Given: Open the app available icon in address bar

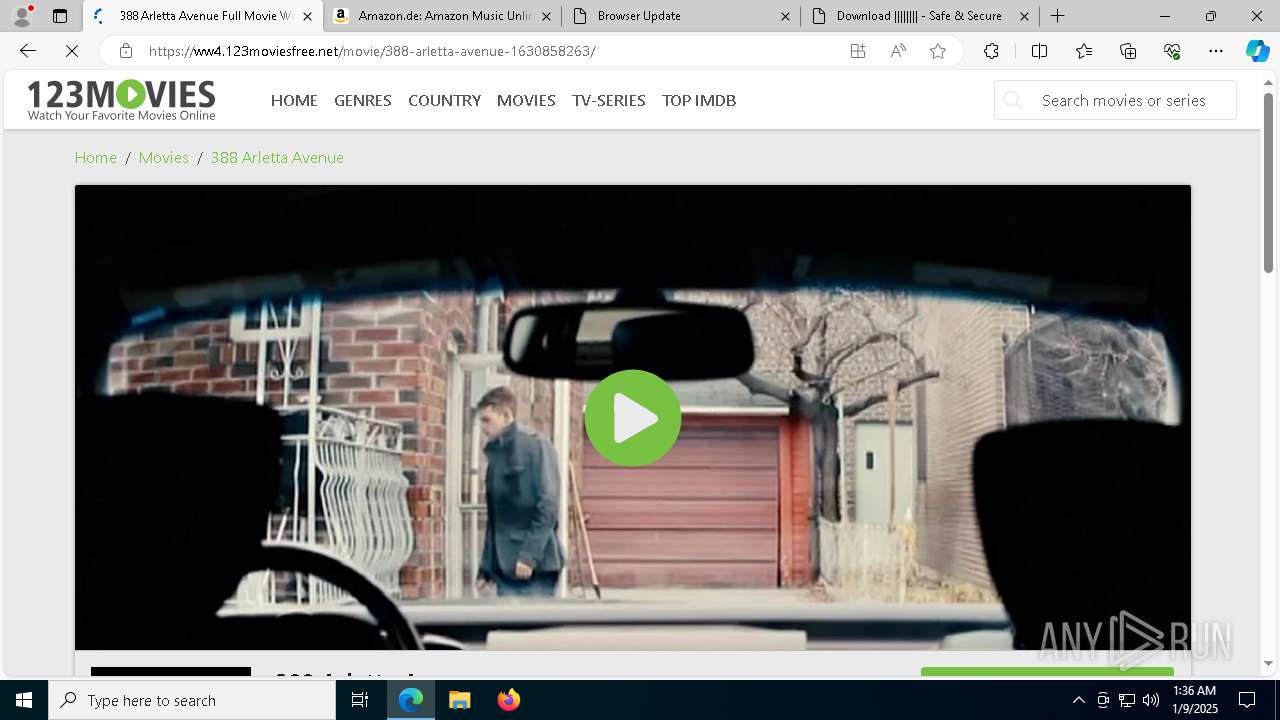Looking at the screenshot, I should click(x=858, y=51).
